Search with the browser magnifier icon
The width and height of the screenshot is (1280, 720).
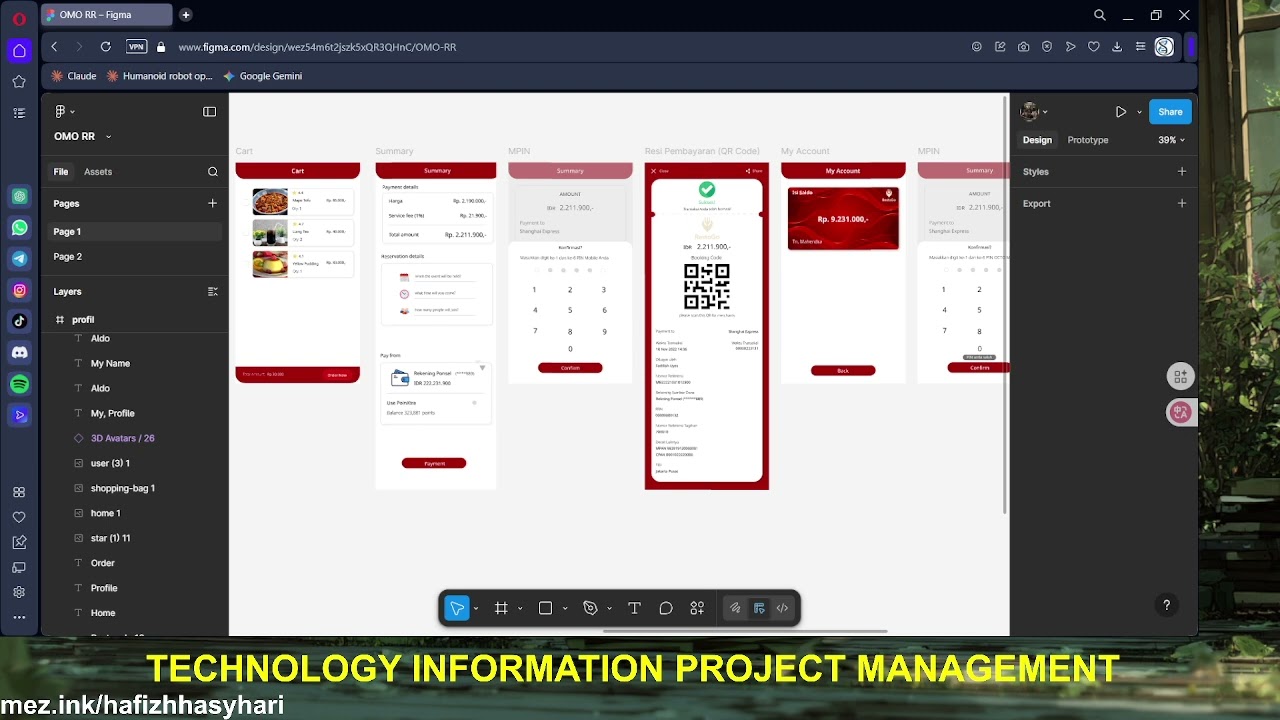click(x=1100, y=15)
